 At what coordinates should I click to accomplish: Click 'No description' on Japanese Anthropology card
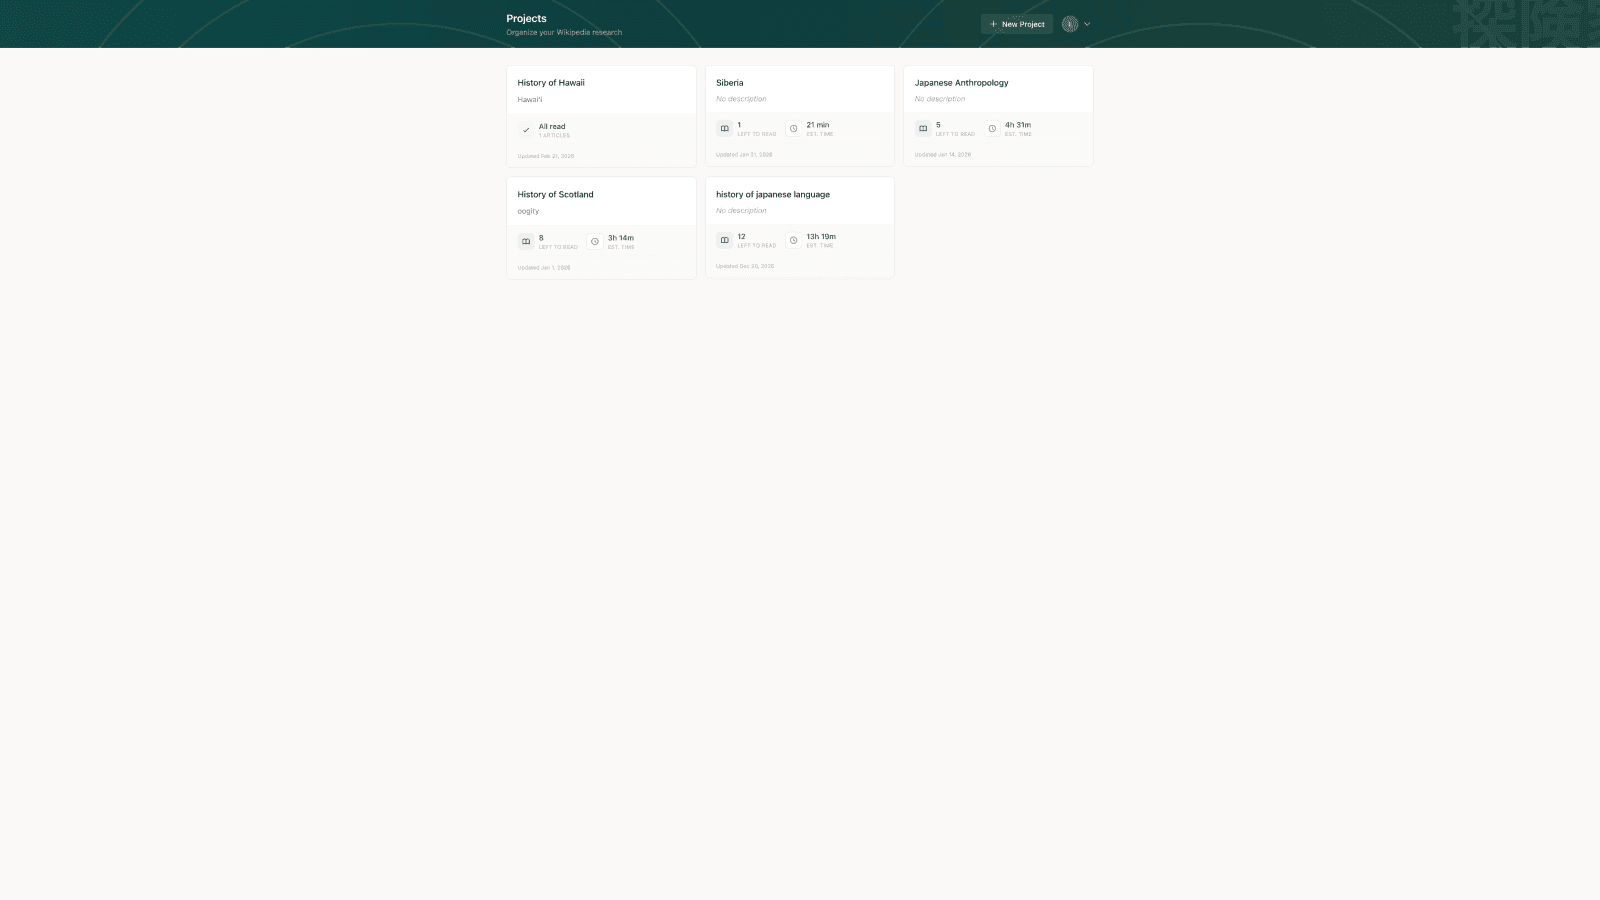pyautogui.click(x=940, y=99)
